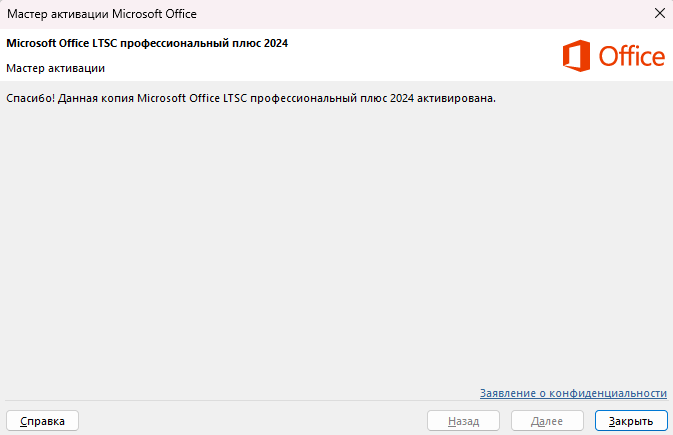This screenshot has height=435, width=673.
Task: Click the disabled Назад button
Action: coord(463,421)
